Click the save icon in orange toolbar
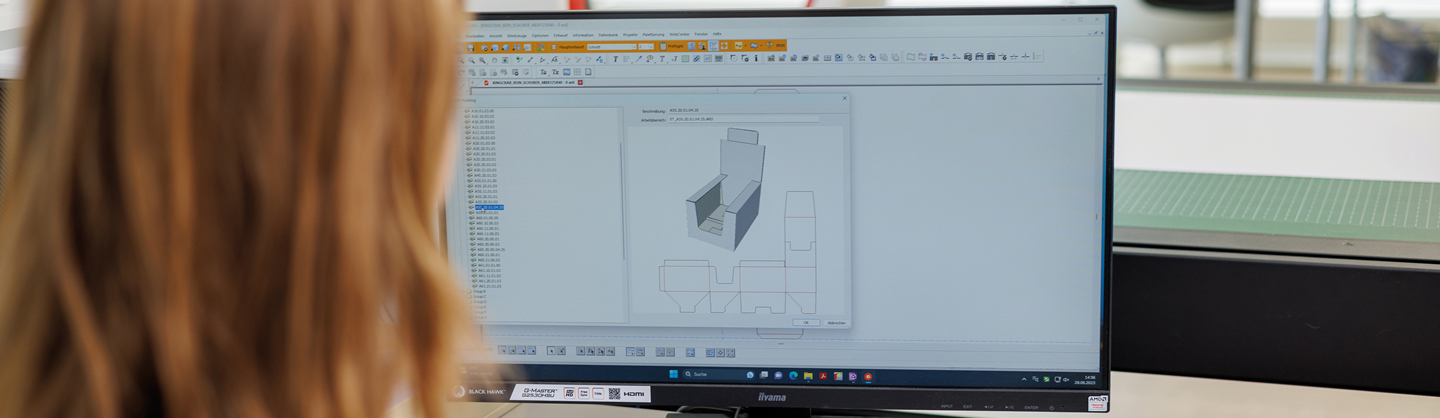The width and height of the screenshot is (1440, 418). click(471, 47)
